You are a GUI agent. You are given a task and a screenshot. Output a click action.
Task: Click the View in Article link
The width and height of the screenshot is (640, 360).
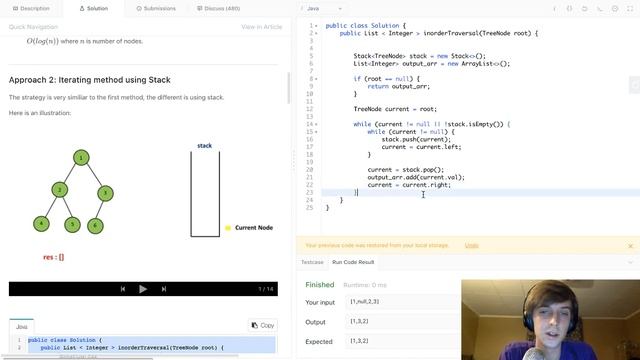(262, 27)
